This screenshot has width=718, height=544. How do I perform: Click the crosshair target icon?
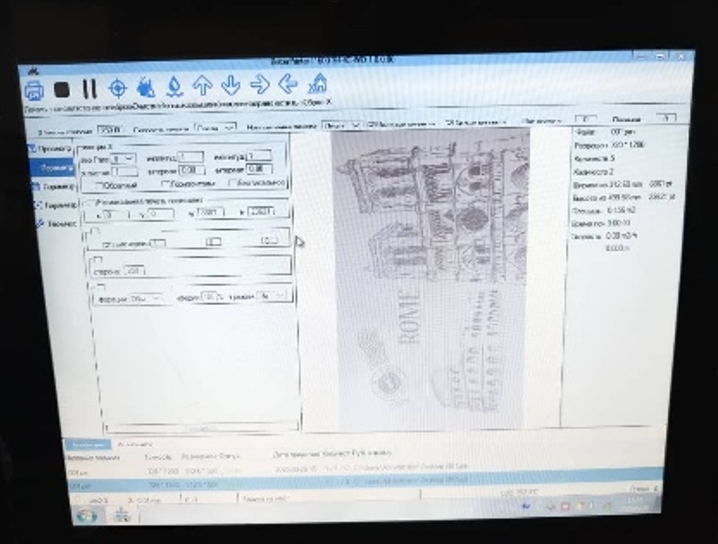[x=117, y=88]
